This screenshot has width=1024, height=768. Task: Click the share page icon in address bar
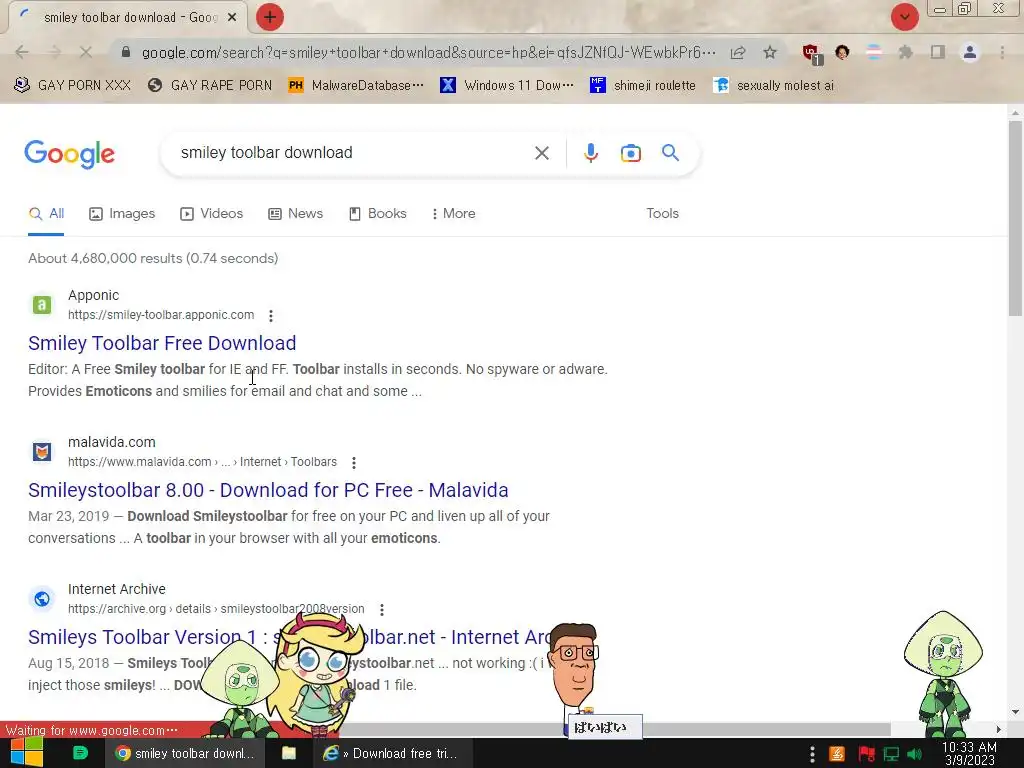(738, 52)
